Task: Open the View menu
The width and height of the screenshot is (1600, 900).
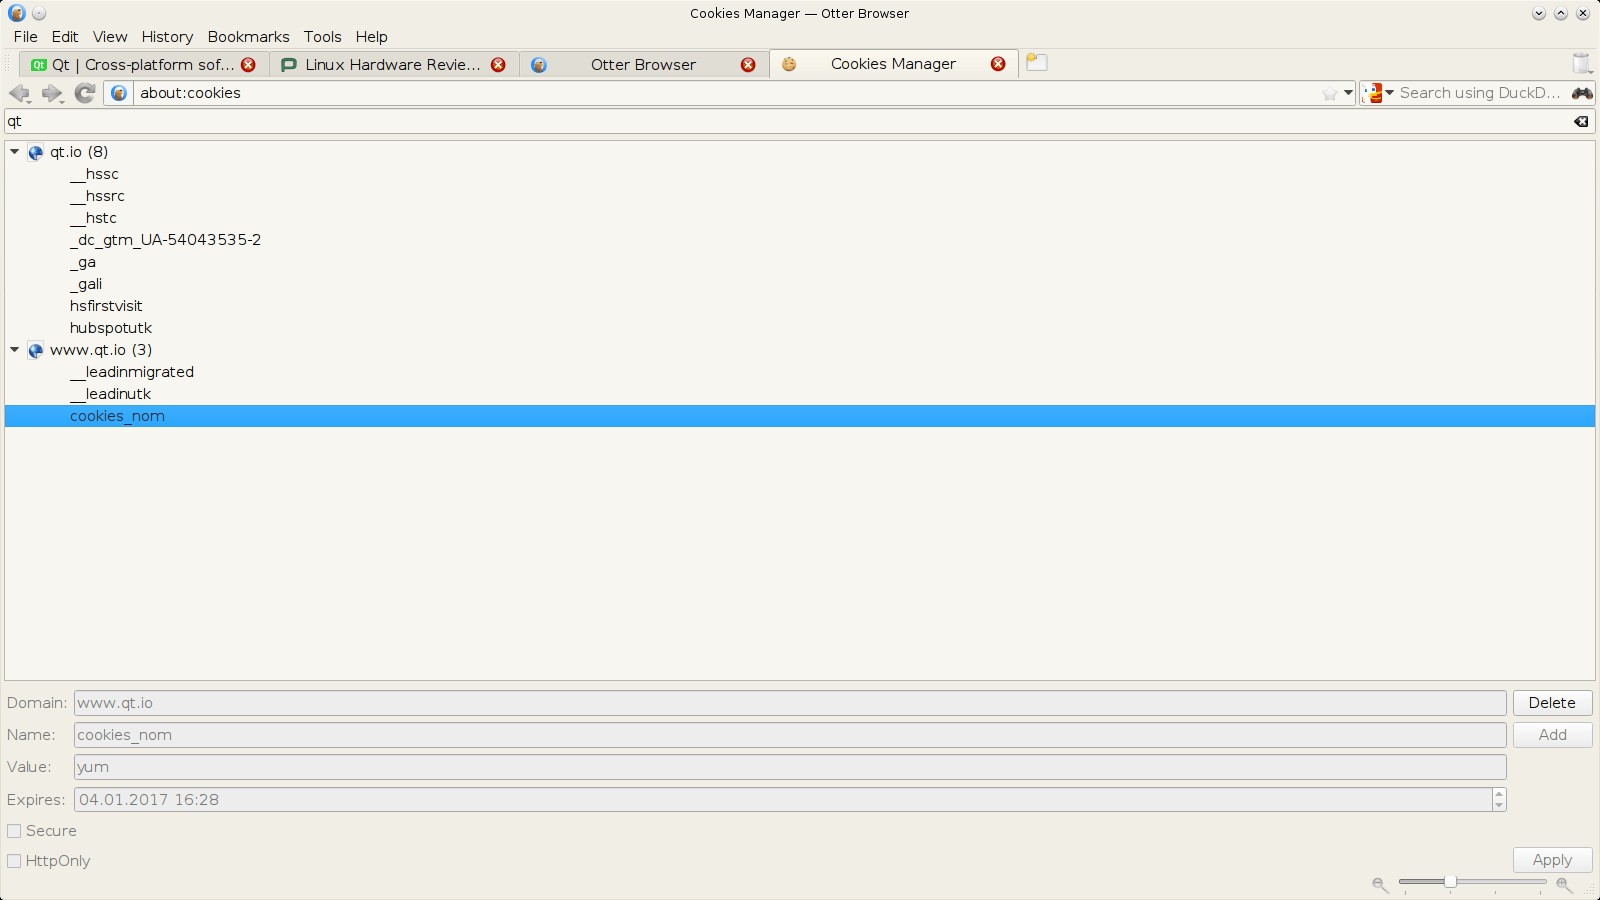Action: (x=110, y=37)
